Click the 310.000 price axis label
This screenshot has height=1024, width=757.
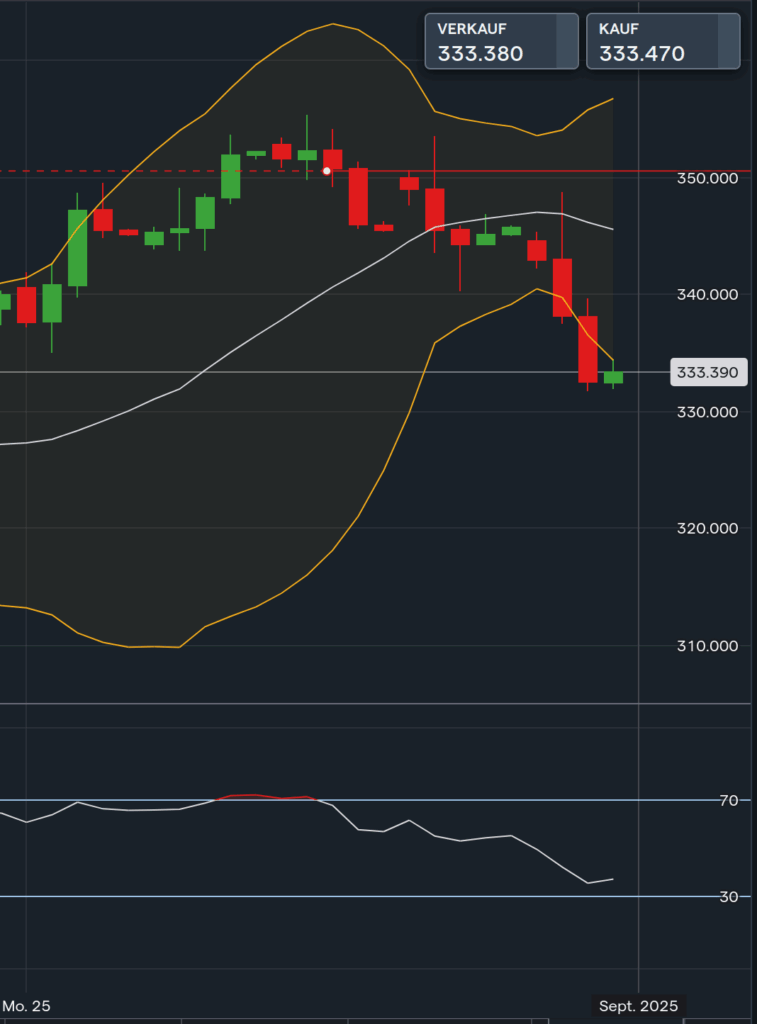(707, 646)
